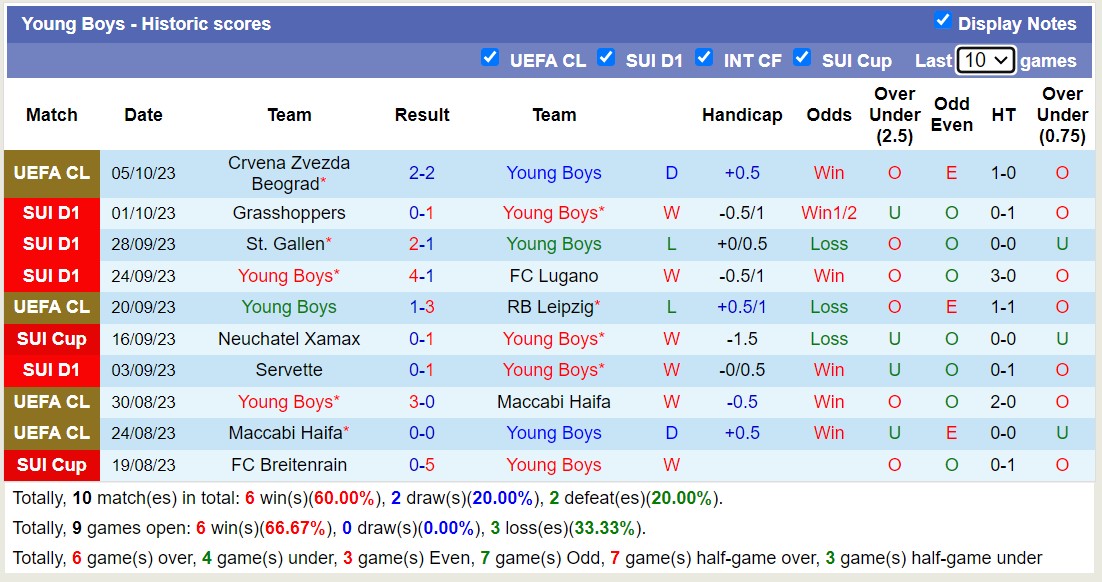Disable the SUI D1 filter checkbox

(x=607, y=59)
